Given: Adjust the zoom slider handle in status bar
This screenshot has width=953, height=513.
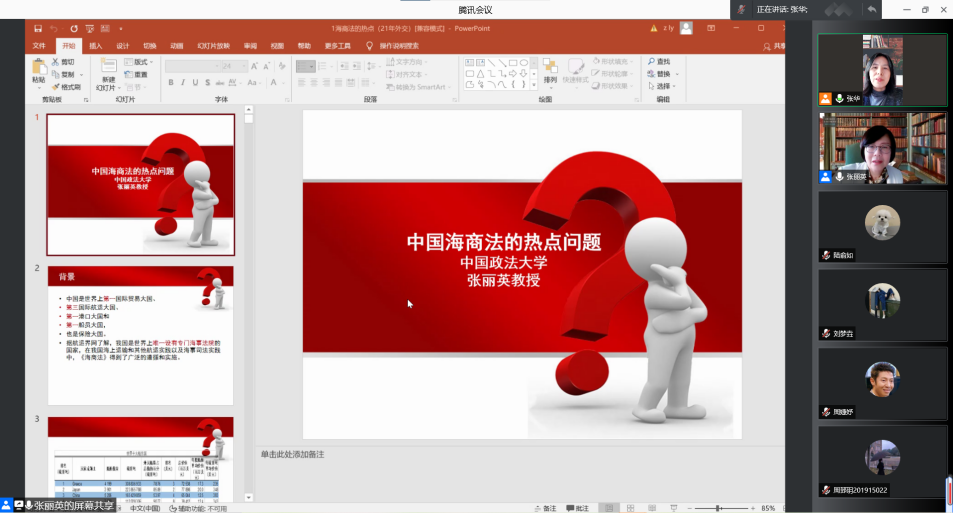Looking at the screenshot, I should pos(718,508).
